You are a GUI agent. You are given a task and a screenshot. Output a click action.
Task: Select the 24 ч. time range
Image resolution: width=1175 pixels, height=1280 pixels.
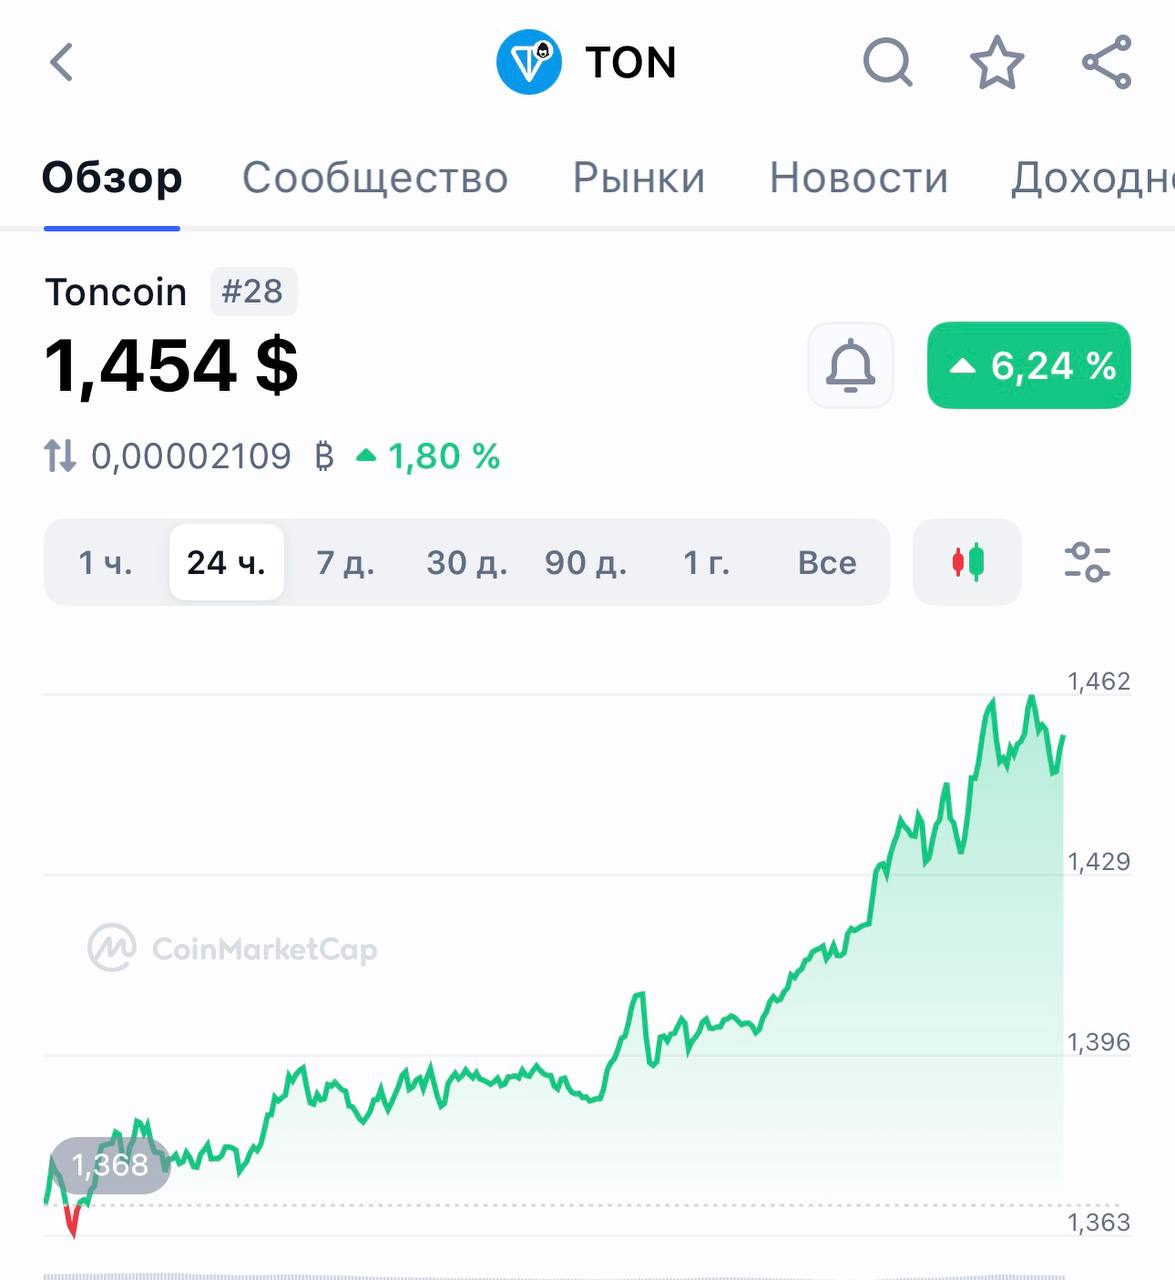[227, 563]
